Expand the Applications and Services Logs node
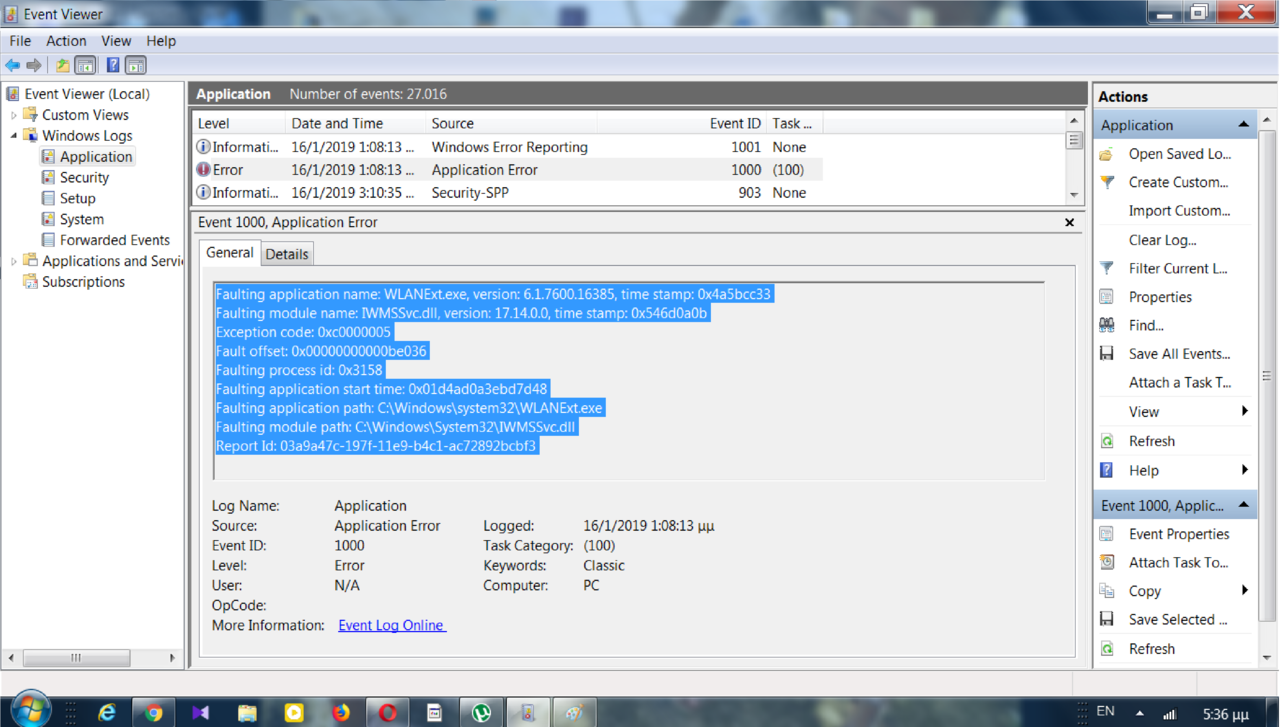The width and height of the screenshot is (1280, 727). pos(14,261)
